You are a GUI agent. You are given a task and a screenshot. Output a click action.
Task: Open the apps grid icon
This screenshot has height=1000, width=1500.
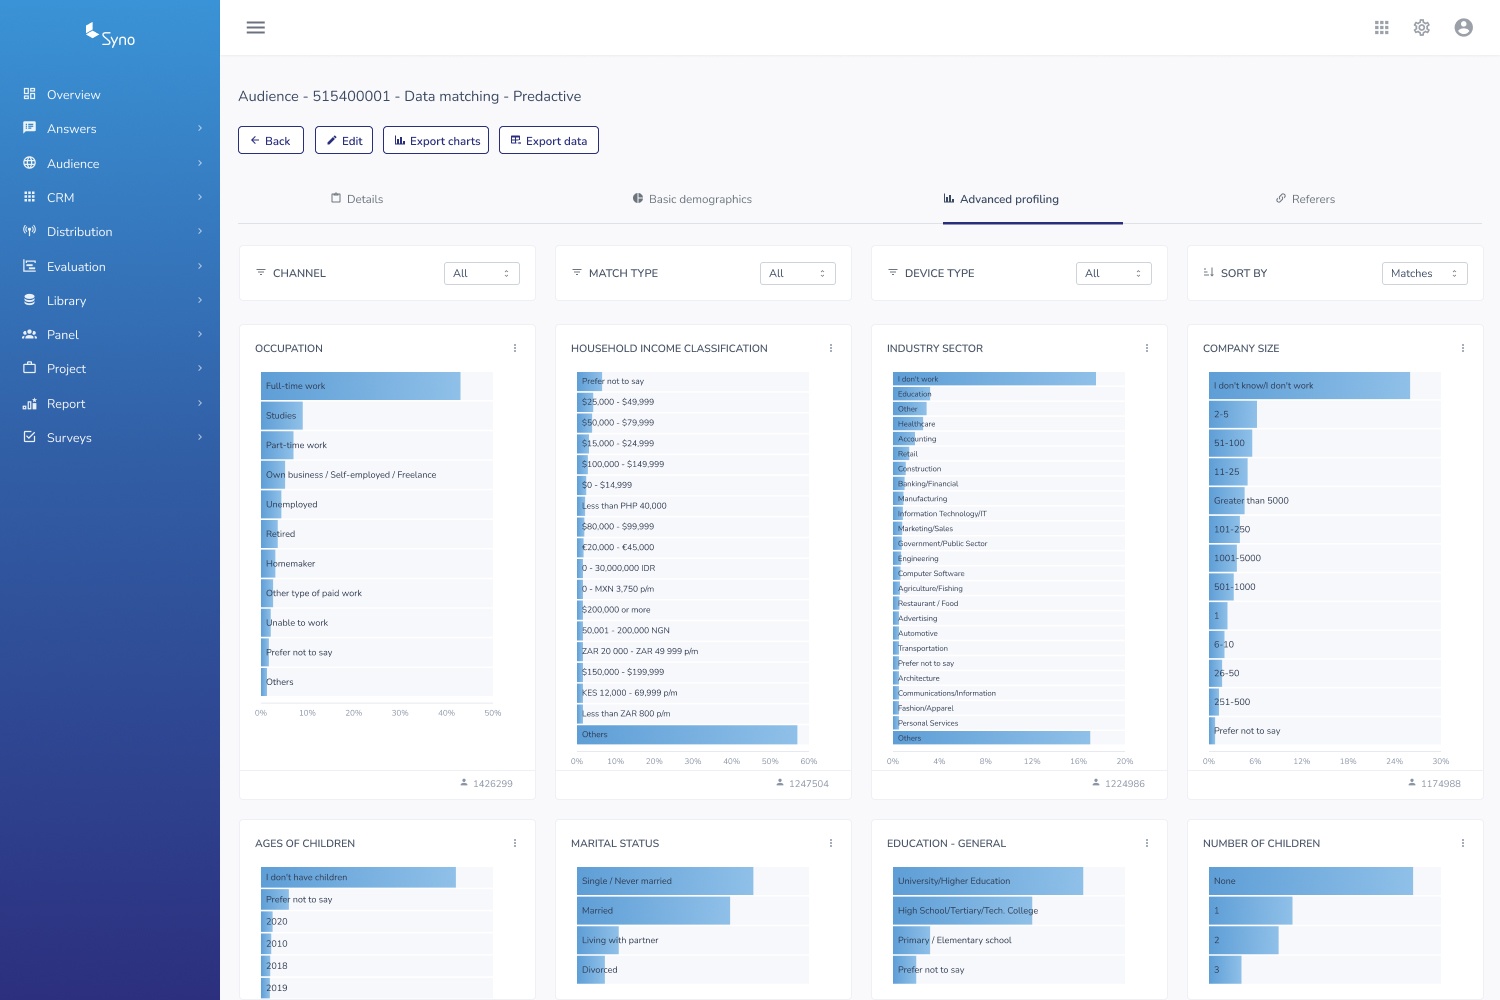(x=1382, y=28)
